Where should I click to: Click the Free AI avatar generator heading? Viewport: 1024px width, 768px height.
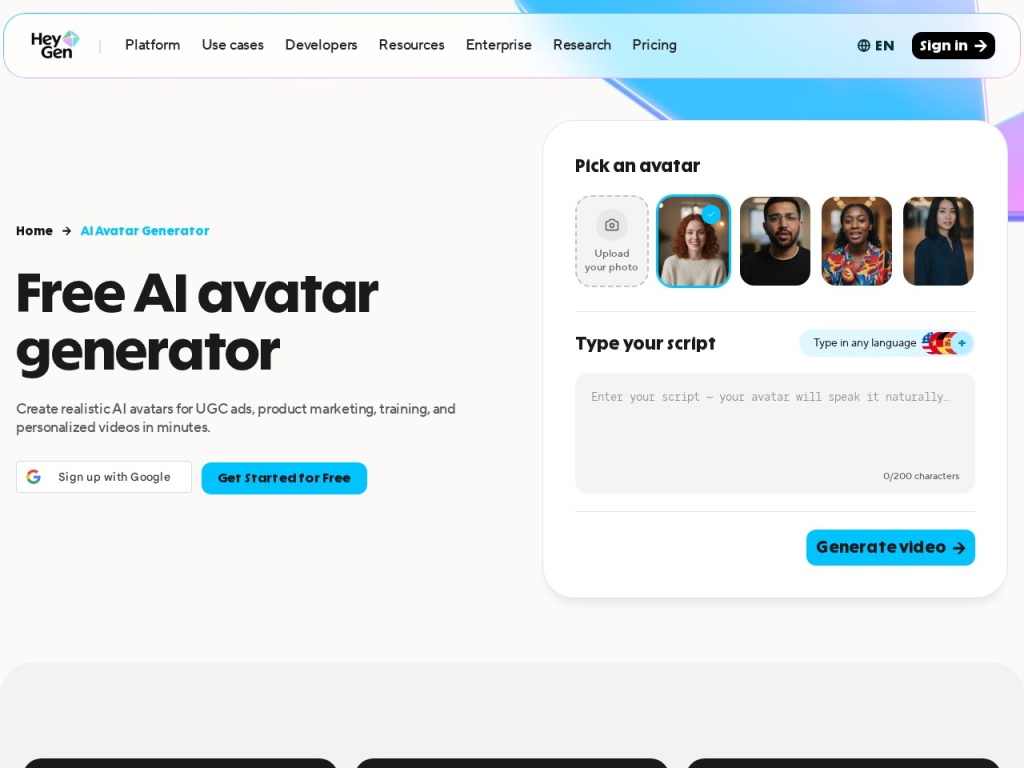(197, 323)
